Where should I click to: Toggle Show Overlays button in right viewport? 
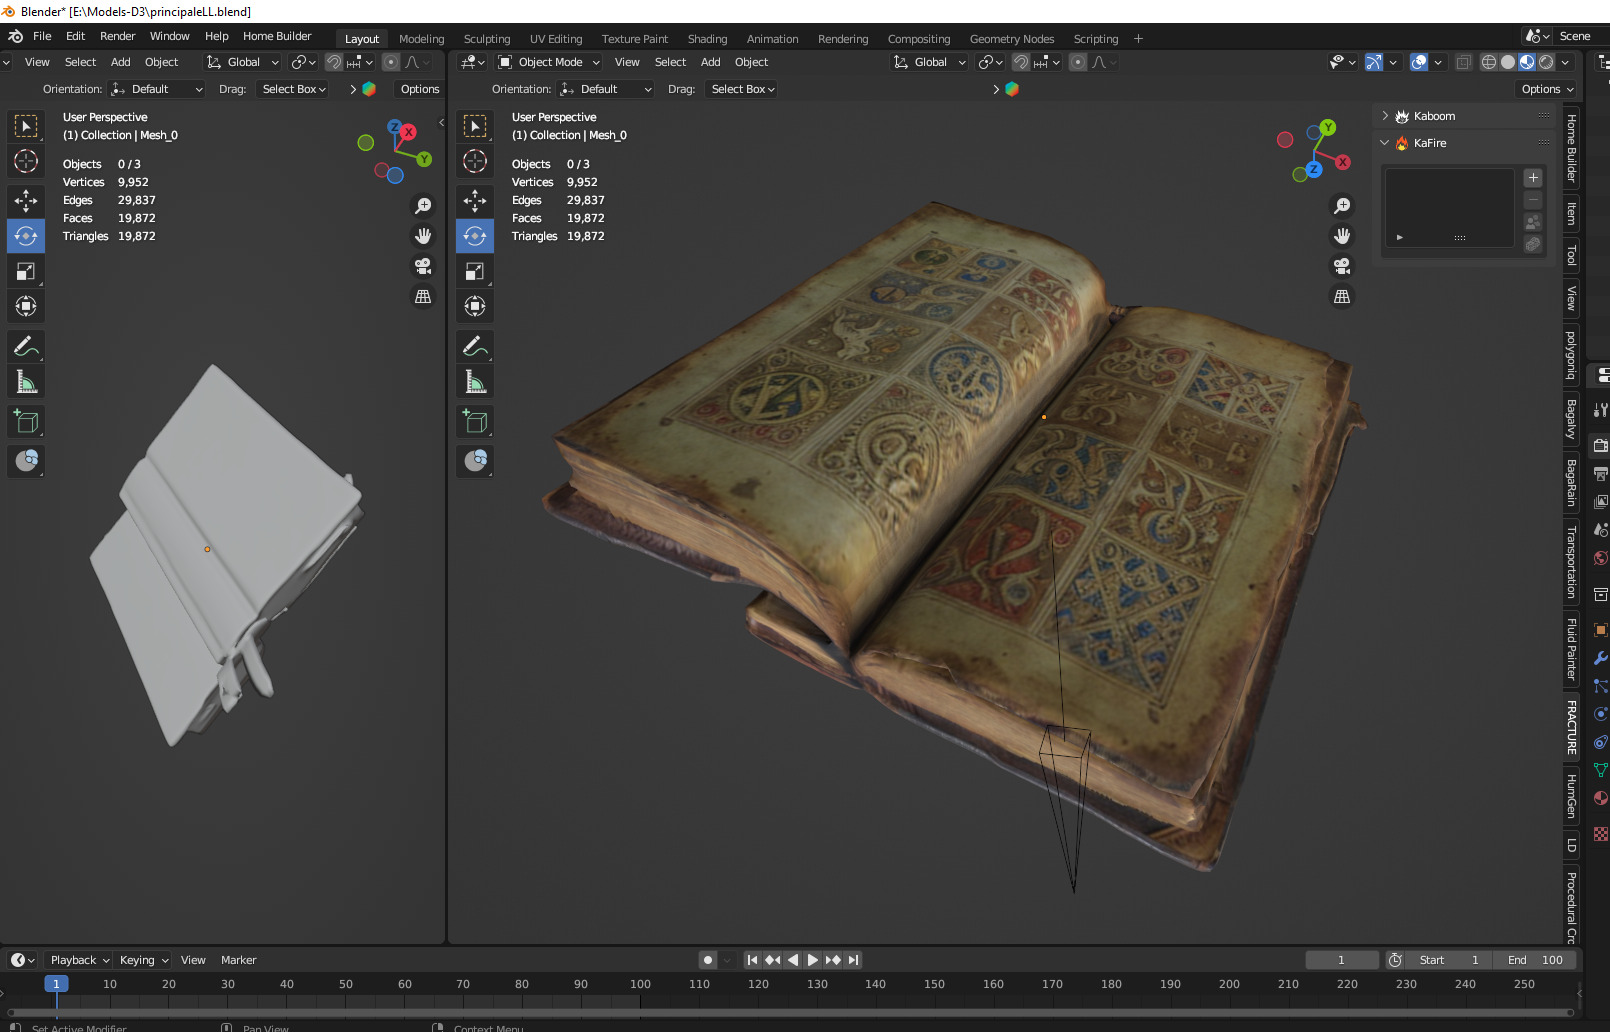point(1419,62)
